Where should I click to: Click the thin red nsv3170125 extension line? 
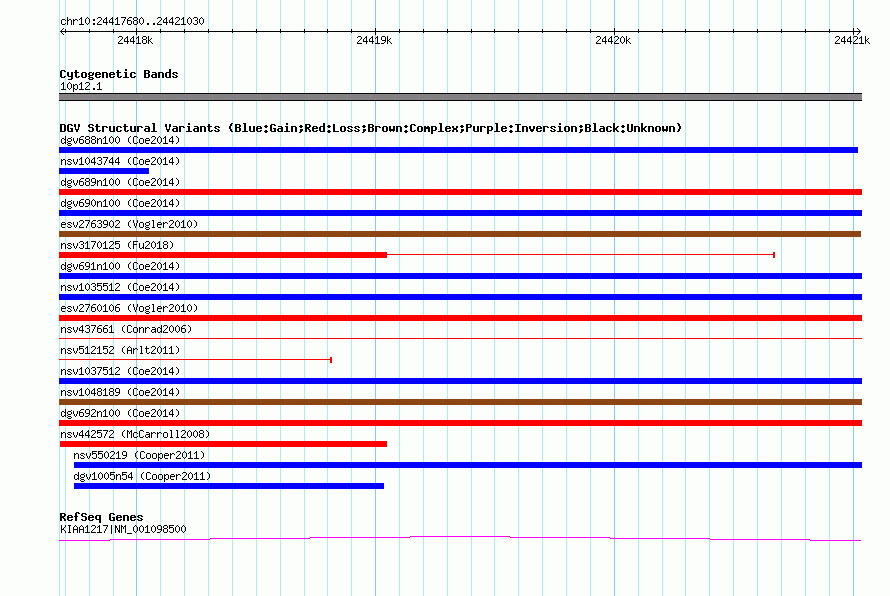click(581, 255)
